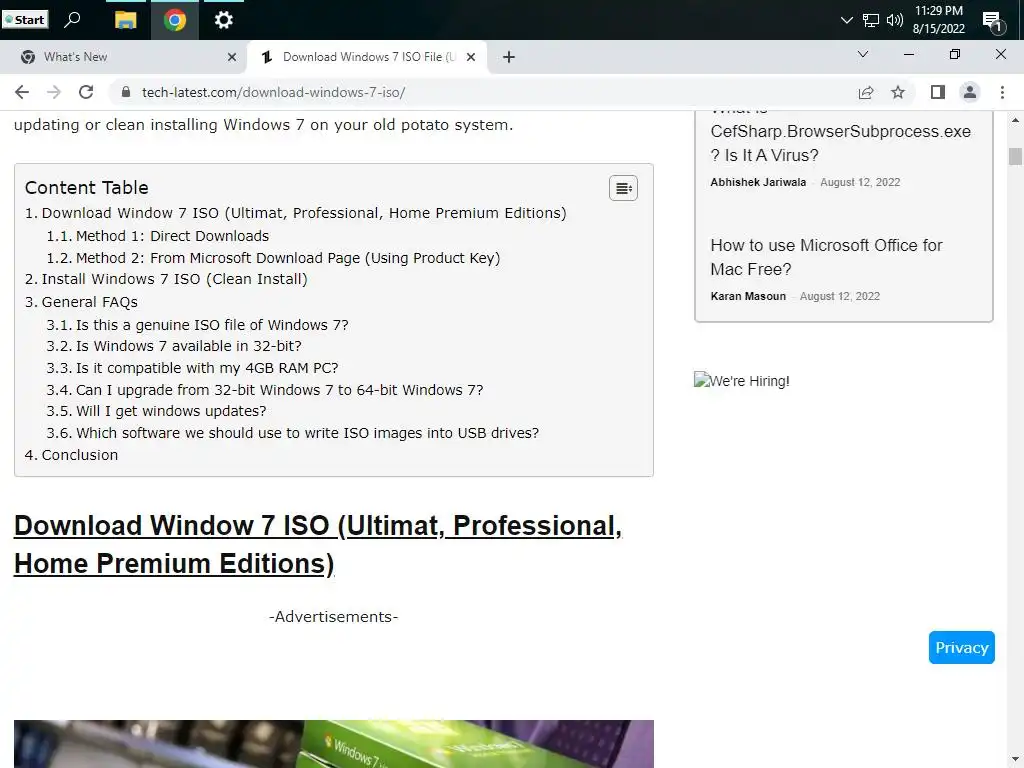
Task: Open taskbar search magnifier
Action: (x=72, y=20)
